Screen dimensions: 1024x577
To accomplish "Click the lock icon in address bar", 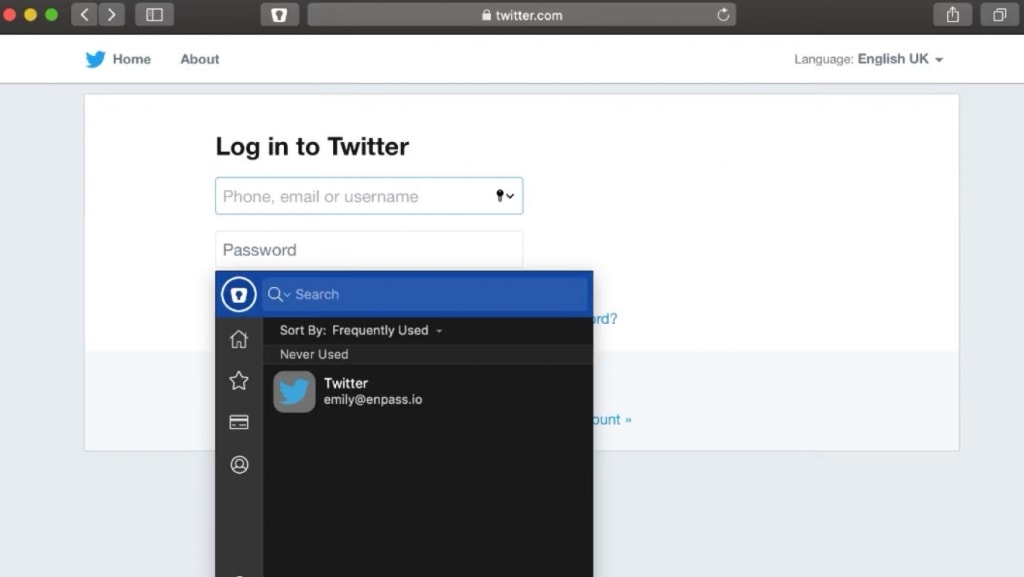I will pyautogui.click(x=486, y=14).
